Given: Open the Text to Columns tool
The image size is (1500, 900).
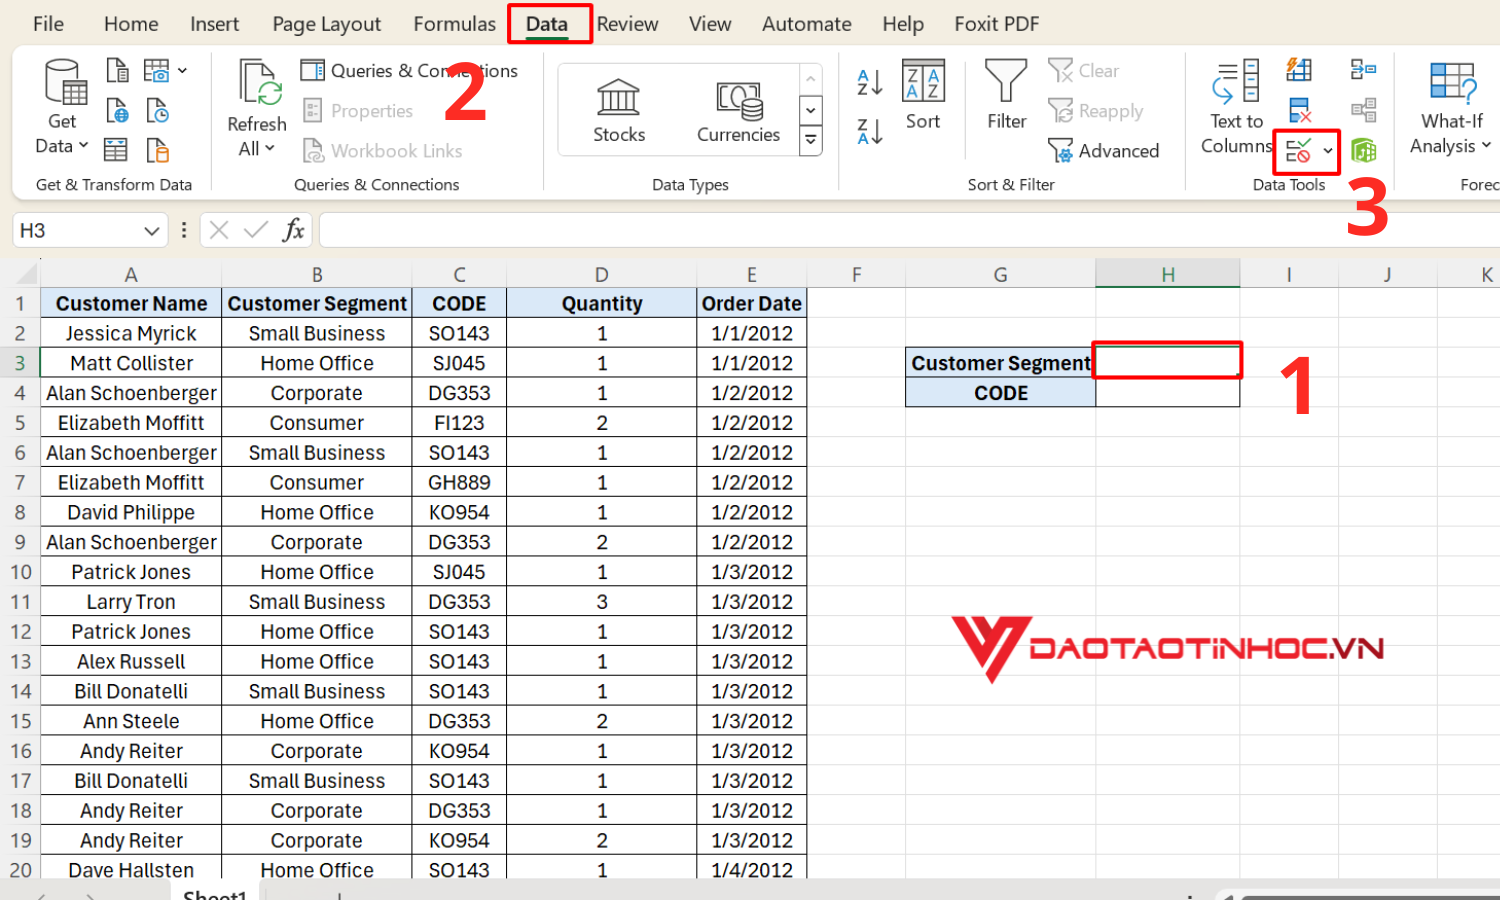Looking at the screenshot, I should point(1236,107).
